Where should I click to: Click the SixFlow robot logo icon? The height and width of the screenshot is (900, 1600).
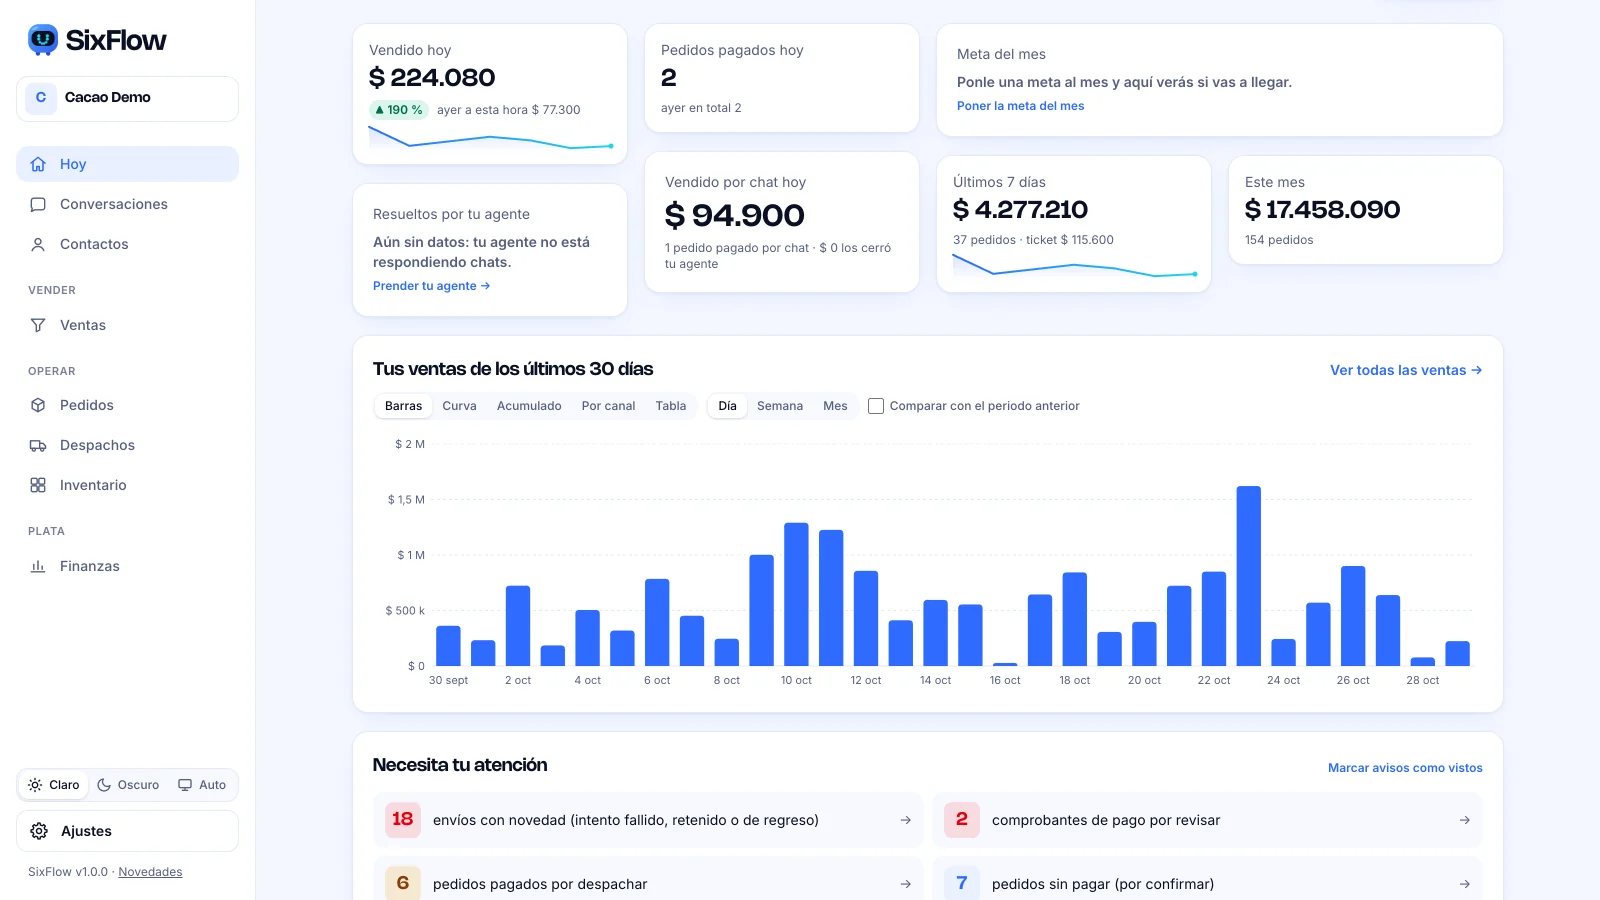coord(43,40)
